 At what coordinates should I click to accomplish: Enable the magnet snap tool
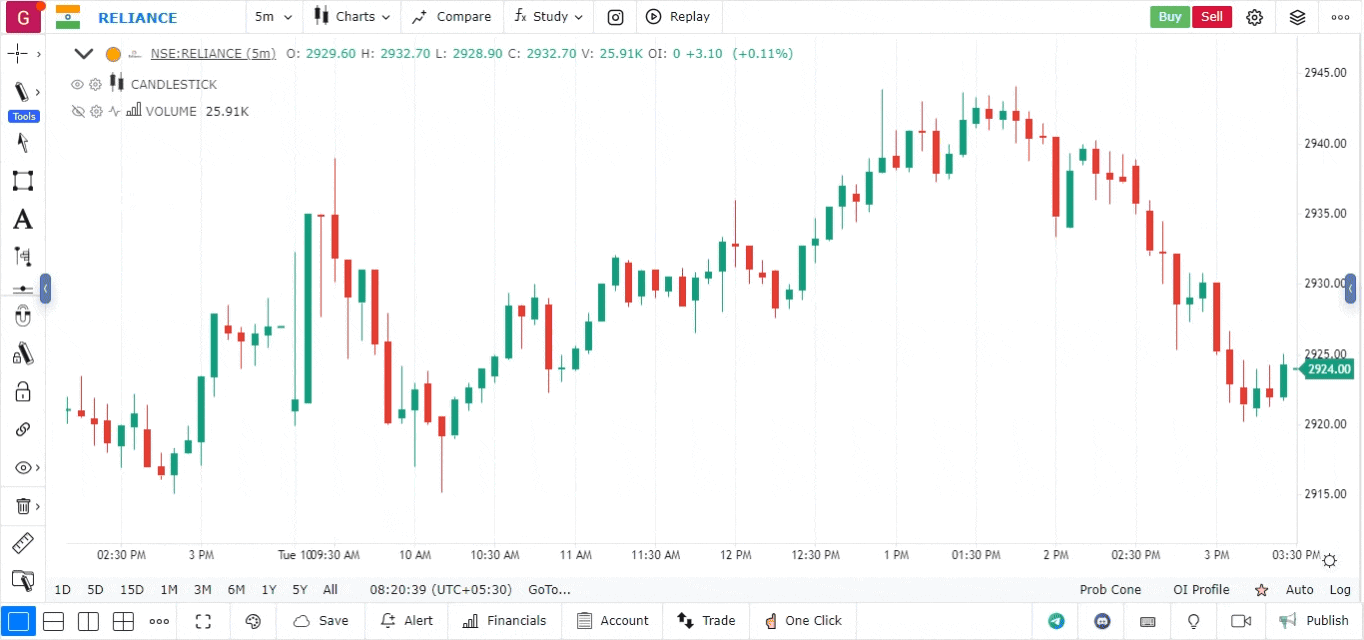pos(22,317)
